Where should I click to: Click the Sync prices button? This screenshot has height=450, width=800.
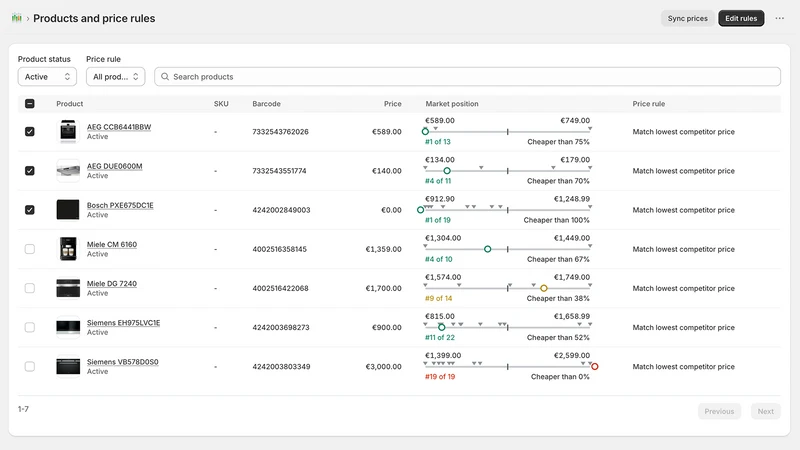(687, 18)
